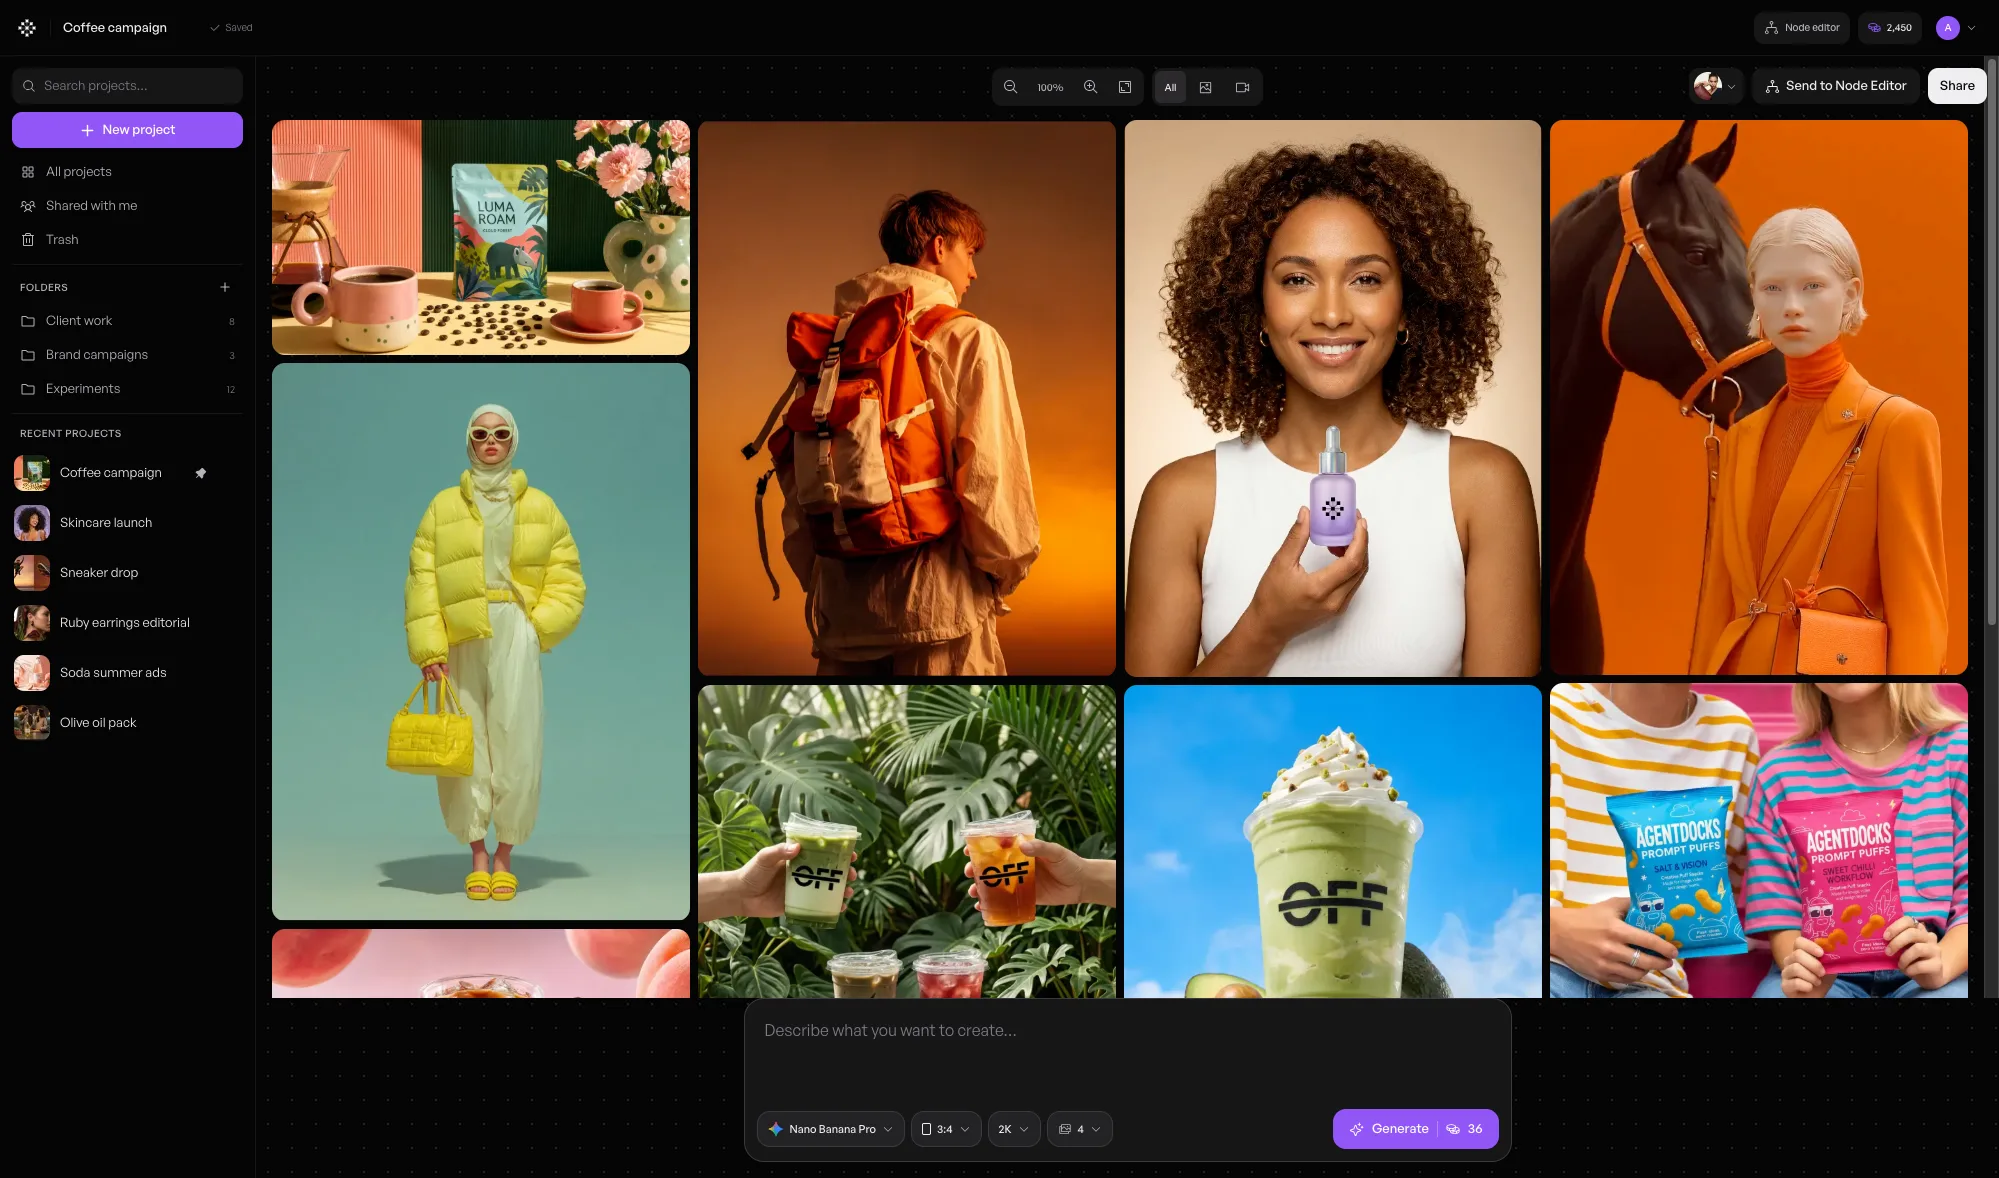Click the 100% zoom level
This screenshot has width=1999, height=1178.
pyautogui.click(x=1050, y=88)
